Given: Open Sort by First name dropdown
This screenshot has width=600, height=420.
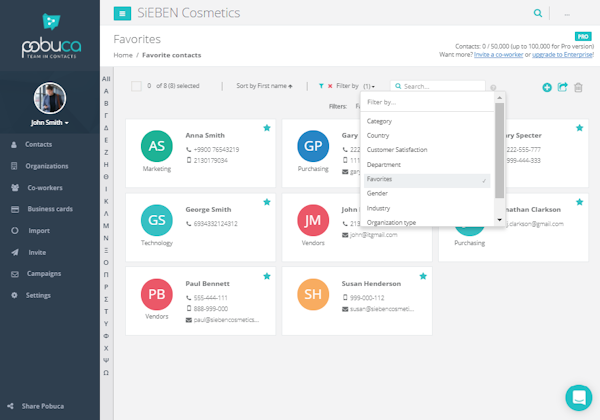Looking at the screenshot, I should (264, 86).
